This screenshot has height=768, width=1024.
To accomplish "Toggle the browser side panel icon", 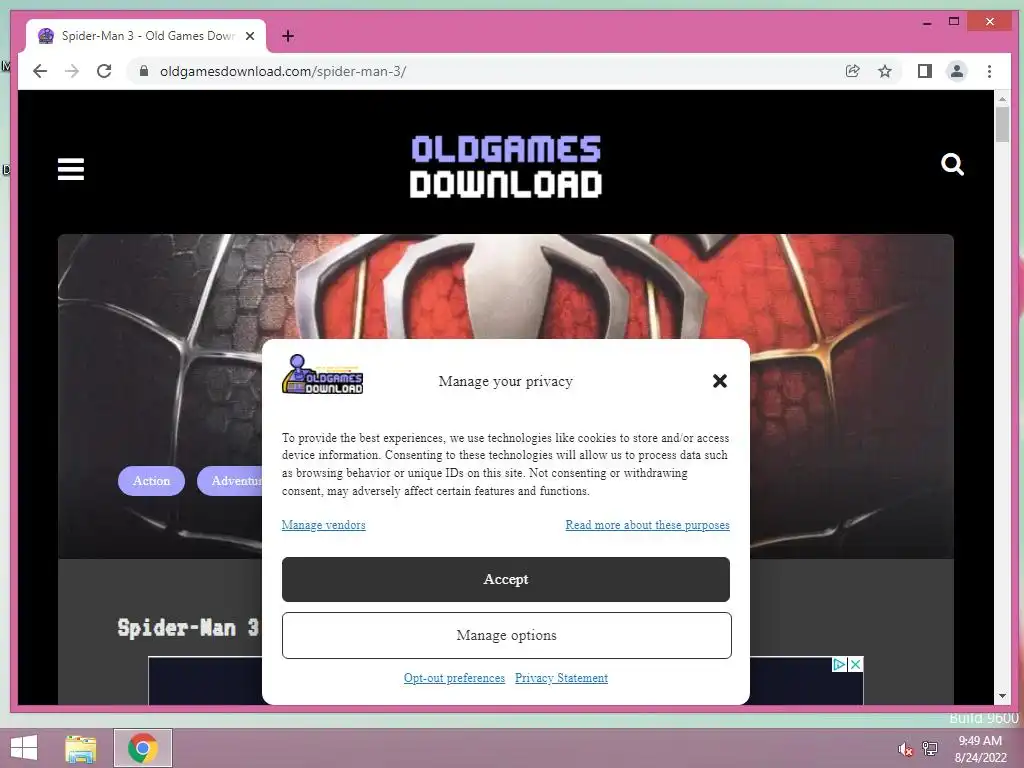I will coord(925,71).
